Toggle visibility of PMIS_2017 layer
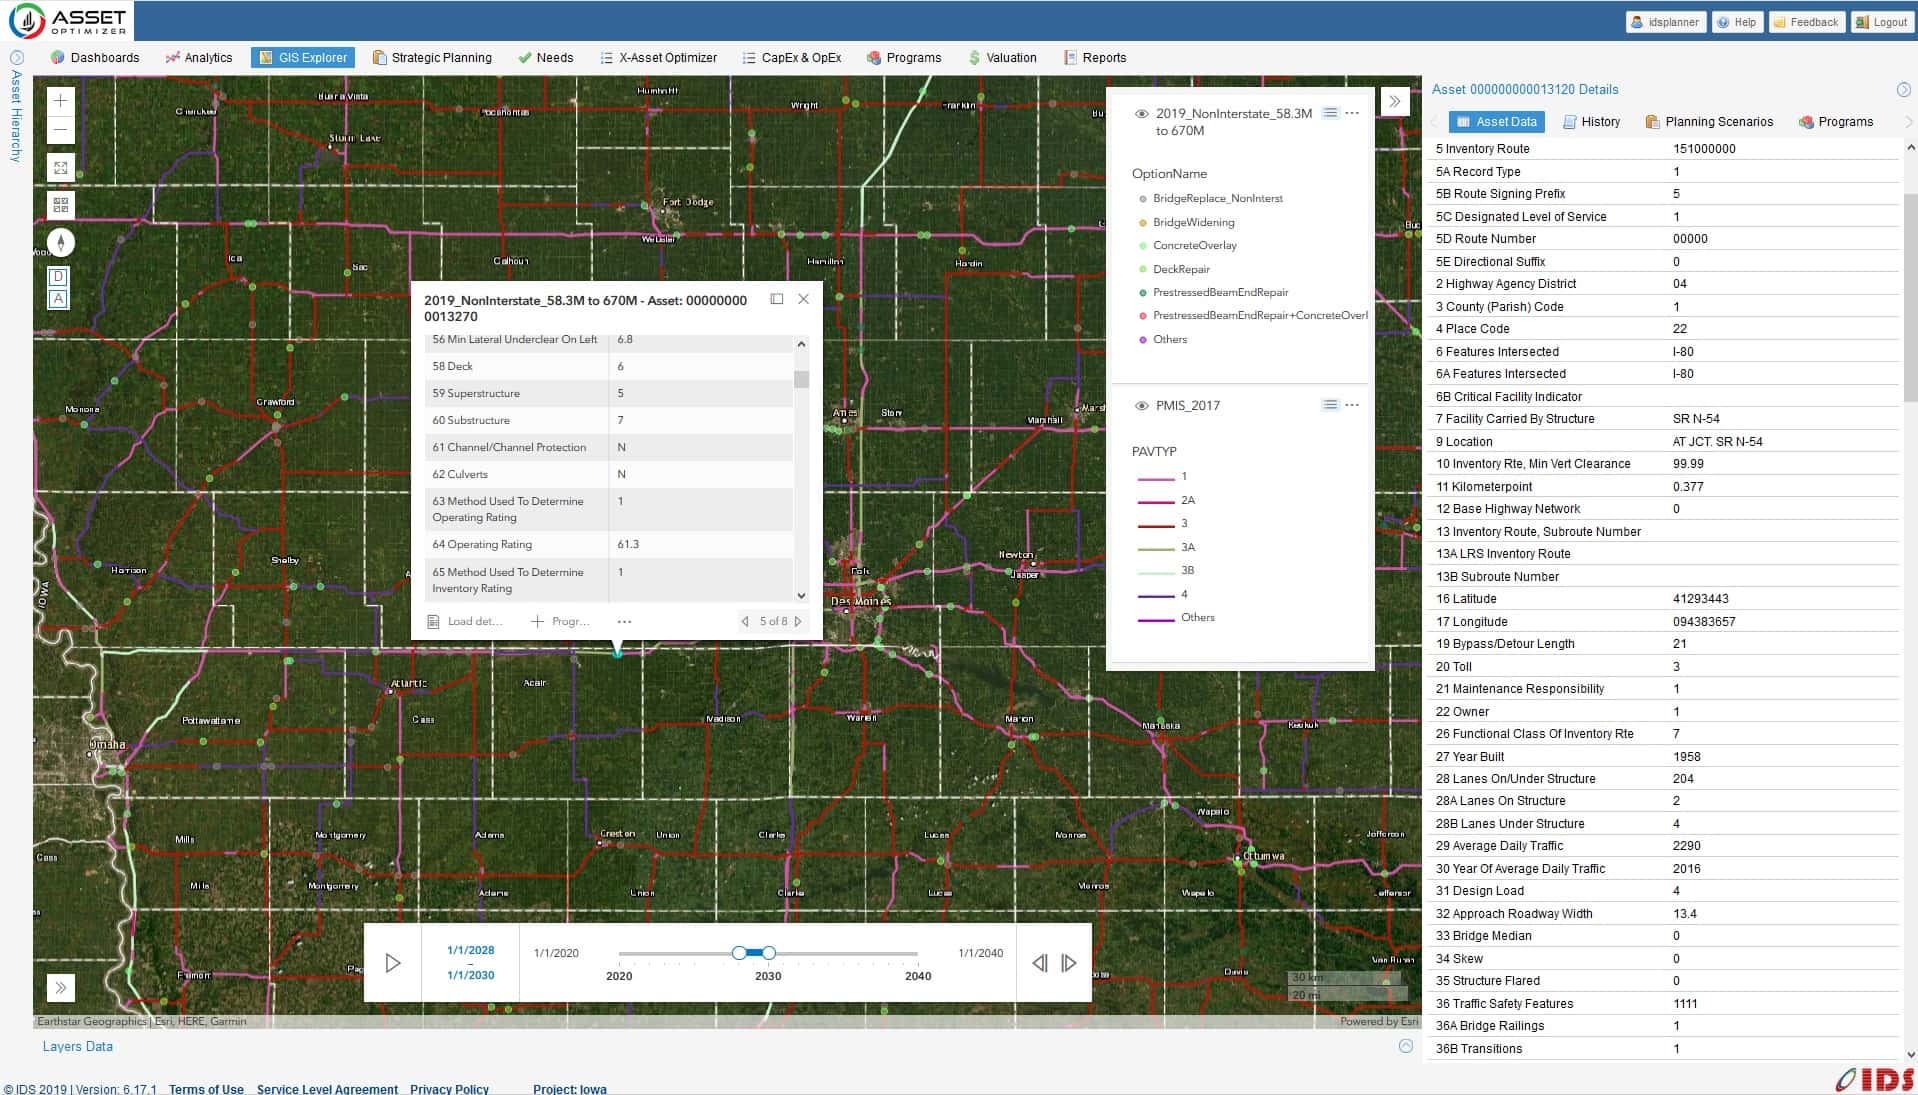Screen dimensions: 1918x1095 point(1141,406)
